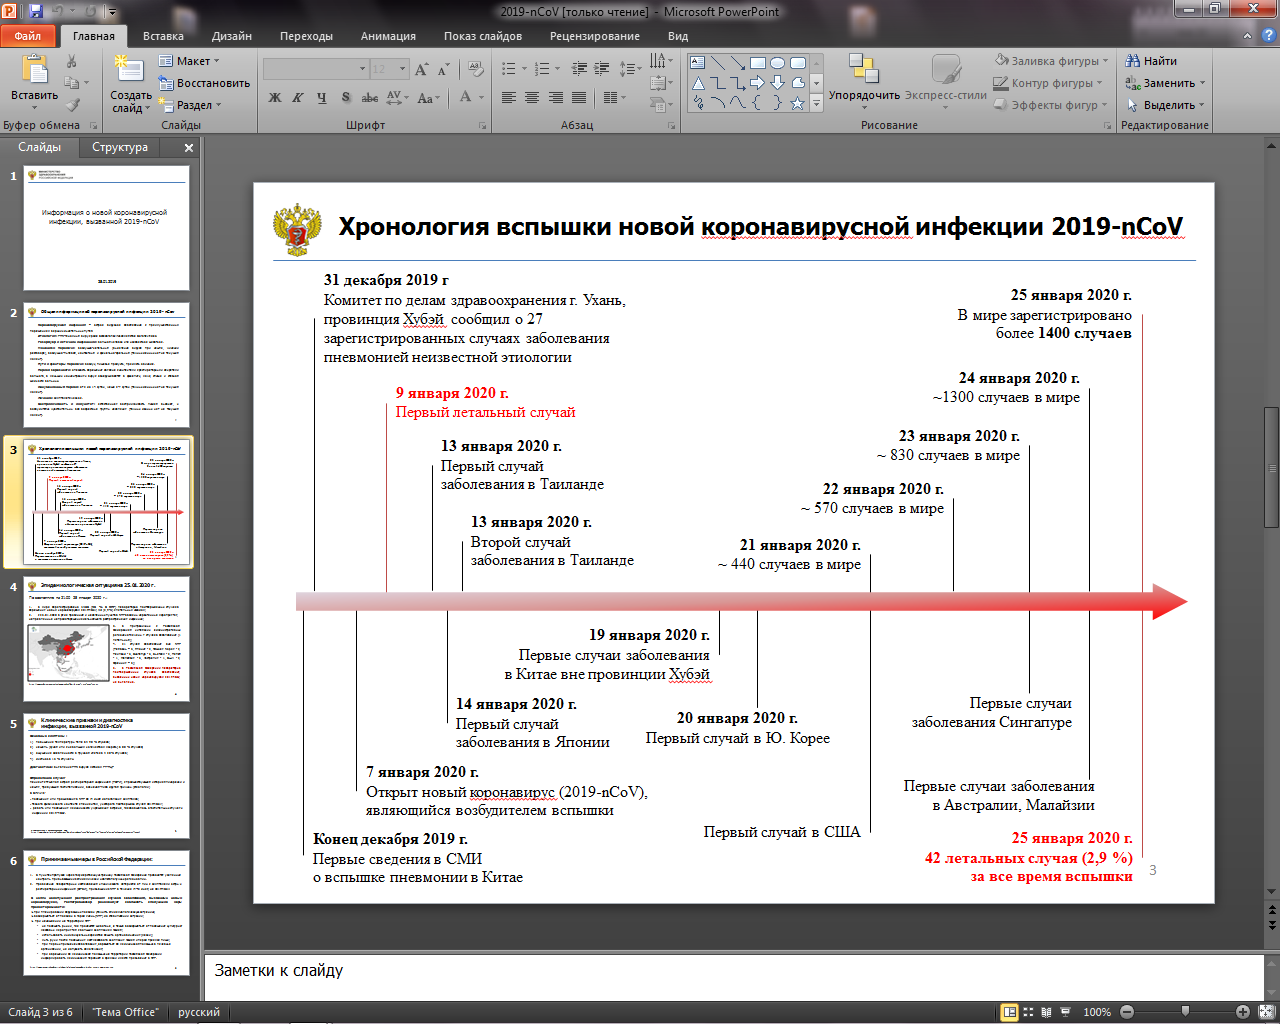Switch to Reading view icon
This screenshot has height=1024, width=1280.
pyautogui.click(x=1046, y=1012)
